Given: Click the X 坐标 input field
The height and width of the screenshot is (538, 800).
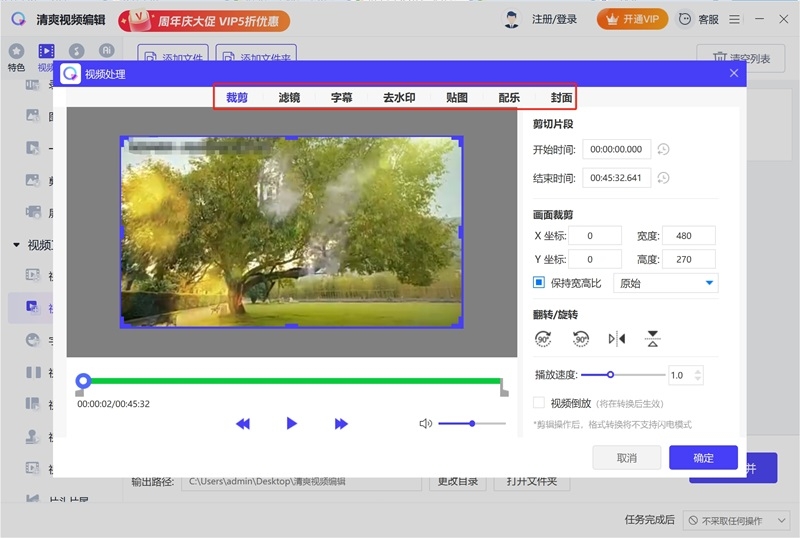Looking at the screenshot, I should 595,236.
